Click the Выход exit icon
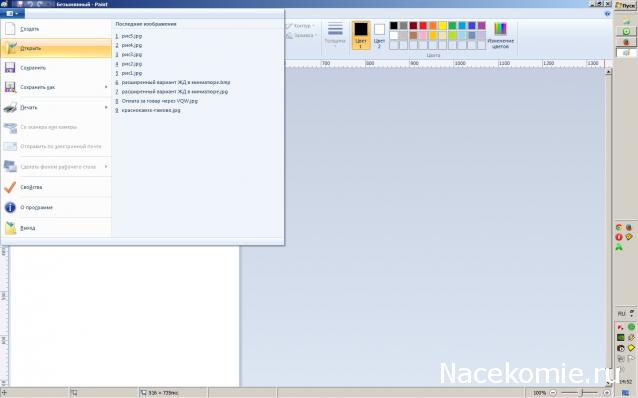 (10, 228)
